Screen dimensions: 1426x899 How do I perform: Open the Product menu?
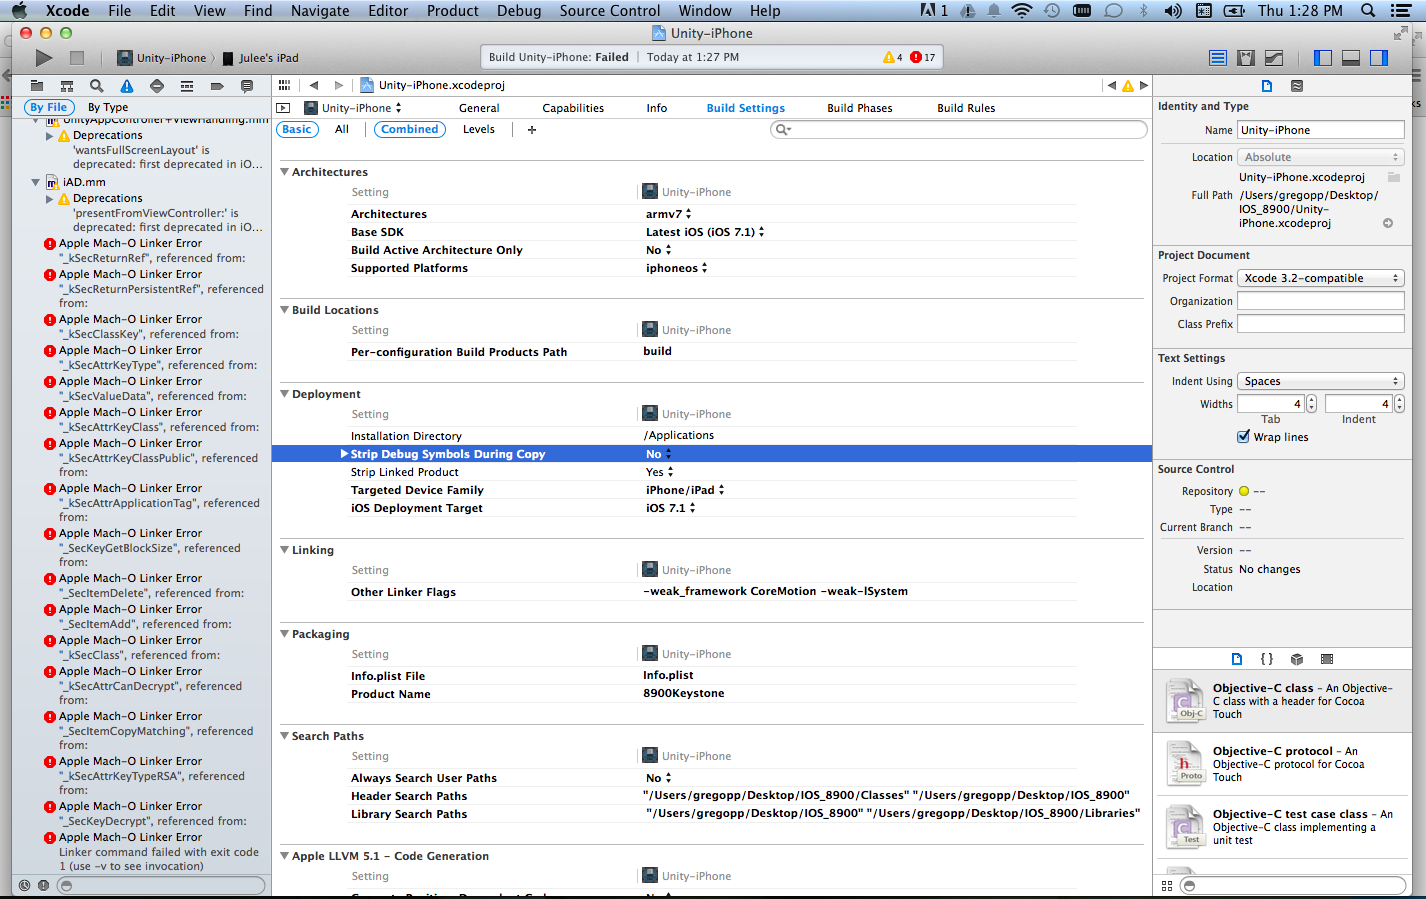pos(453,10)
